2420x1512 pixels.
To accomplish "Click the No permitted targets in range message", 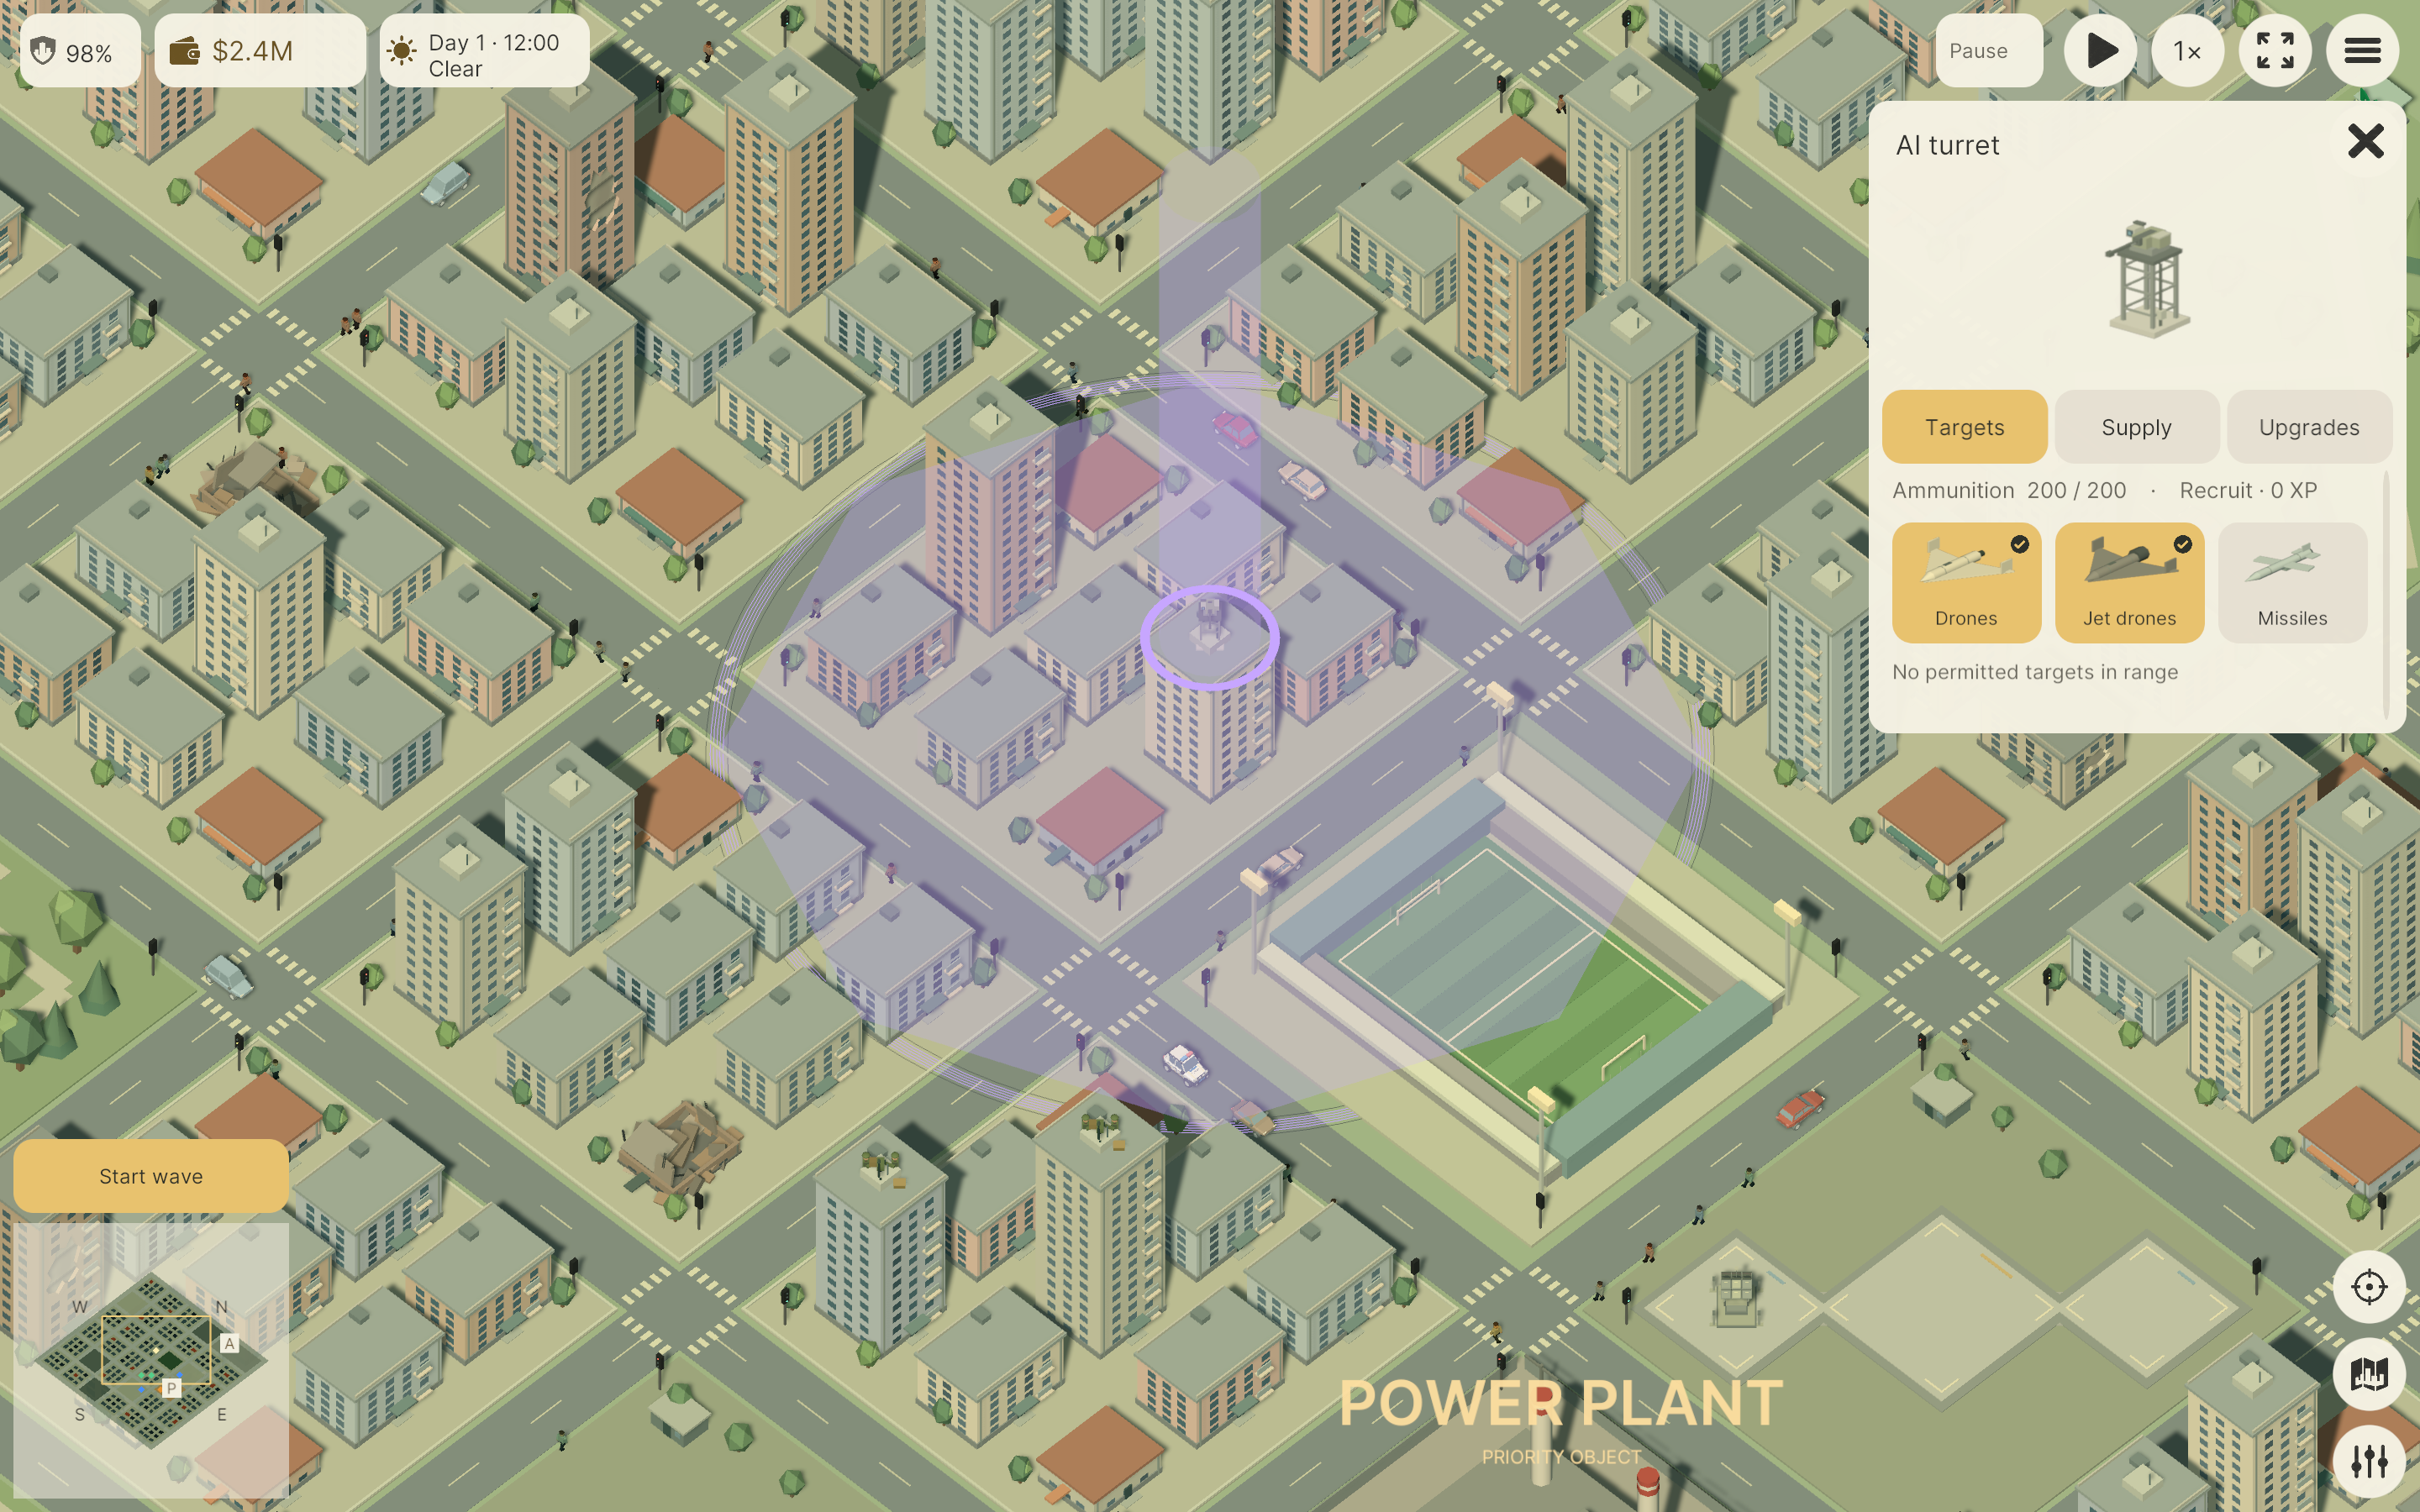I will tap(2034, 672).
